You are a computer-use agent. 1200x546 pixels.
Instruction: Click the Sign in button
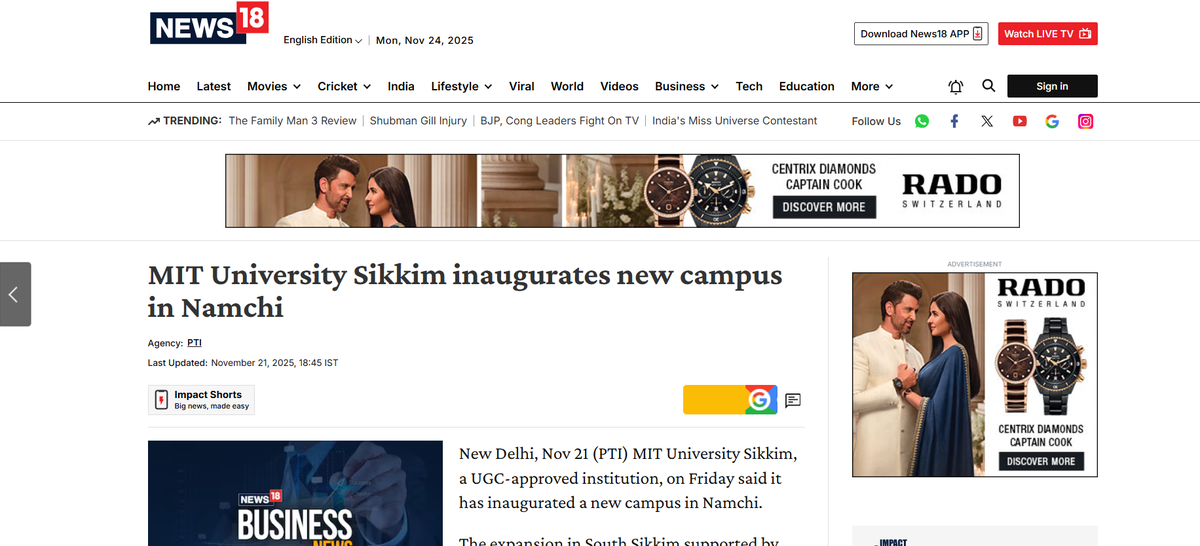tap(1052, 86)
